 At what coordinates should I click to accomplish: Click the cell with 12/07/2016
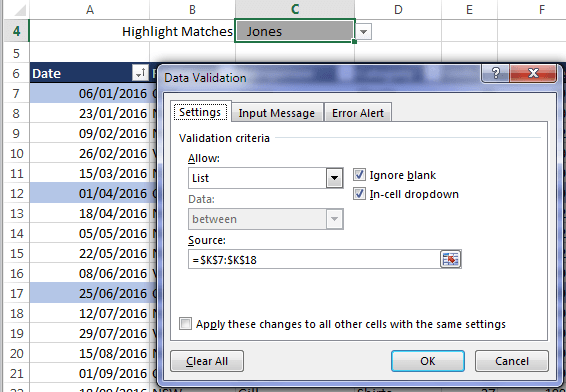pyautogui.click(x=90, y=313)
